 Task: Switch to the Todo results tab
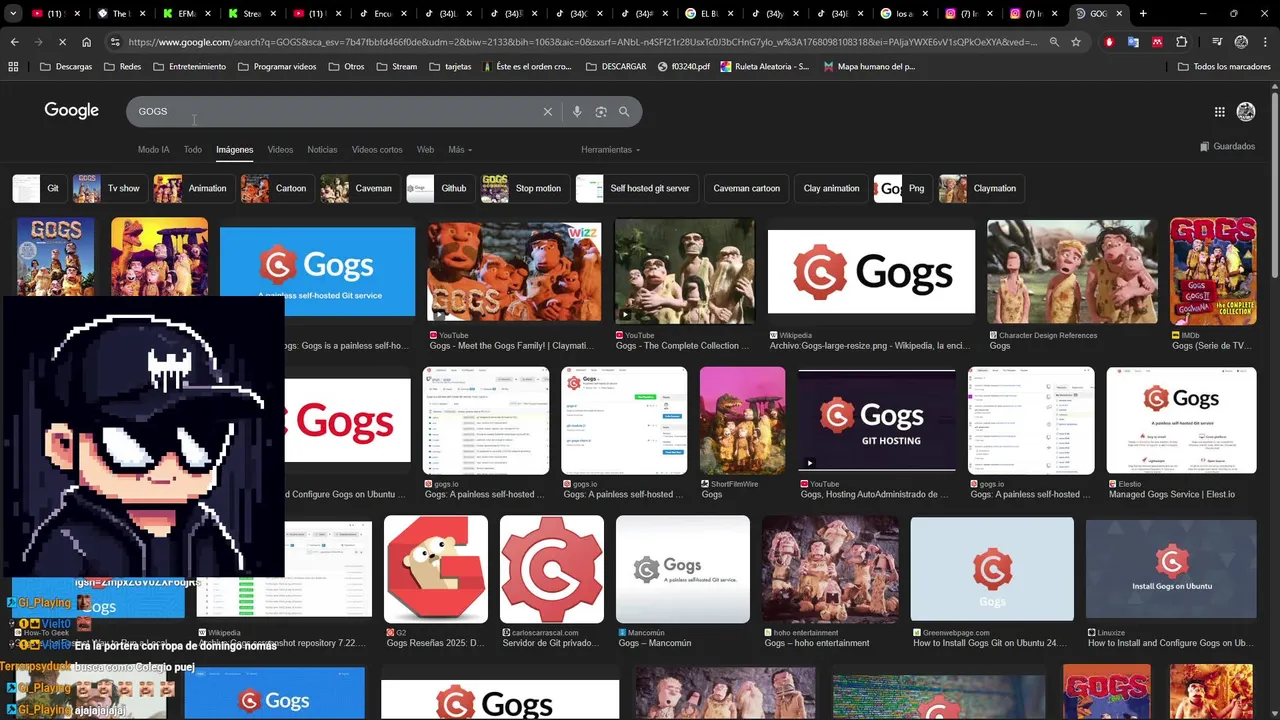[192, 150]
